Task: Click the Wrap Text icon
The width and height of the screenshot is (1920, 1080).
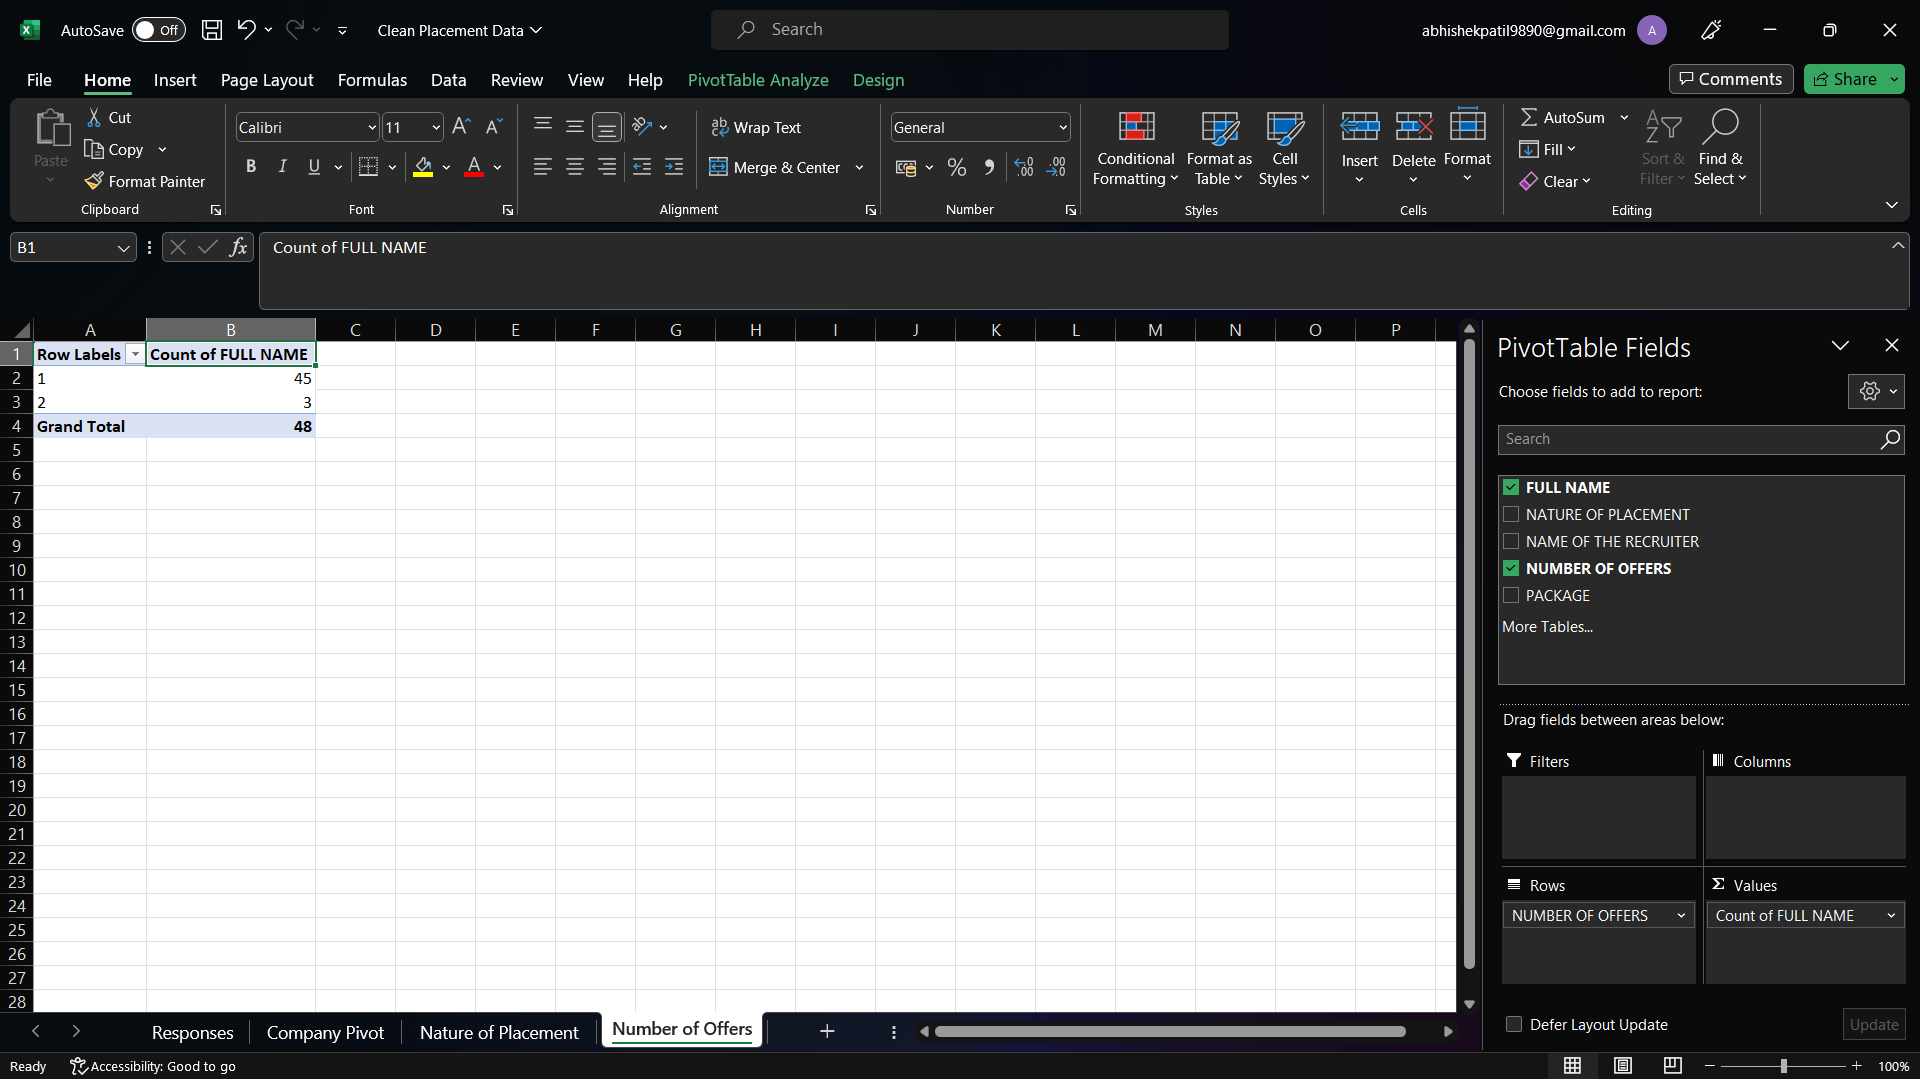Action: [x=719, y=127]
